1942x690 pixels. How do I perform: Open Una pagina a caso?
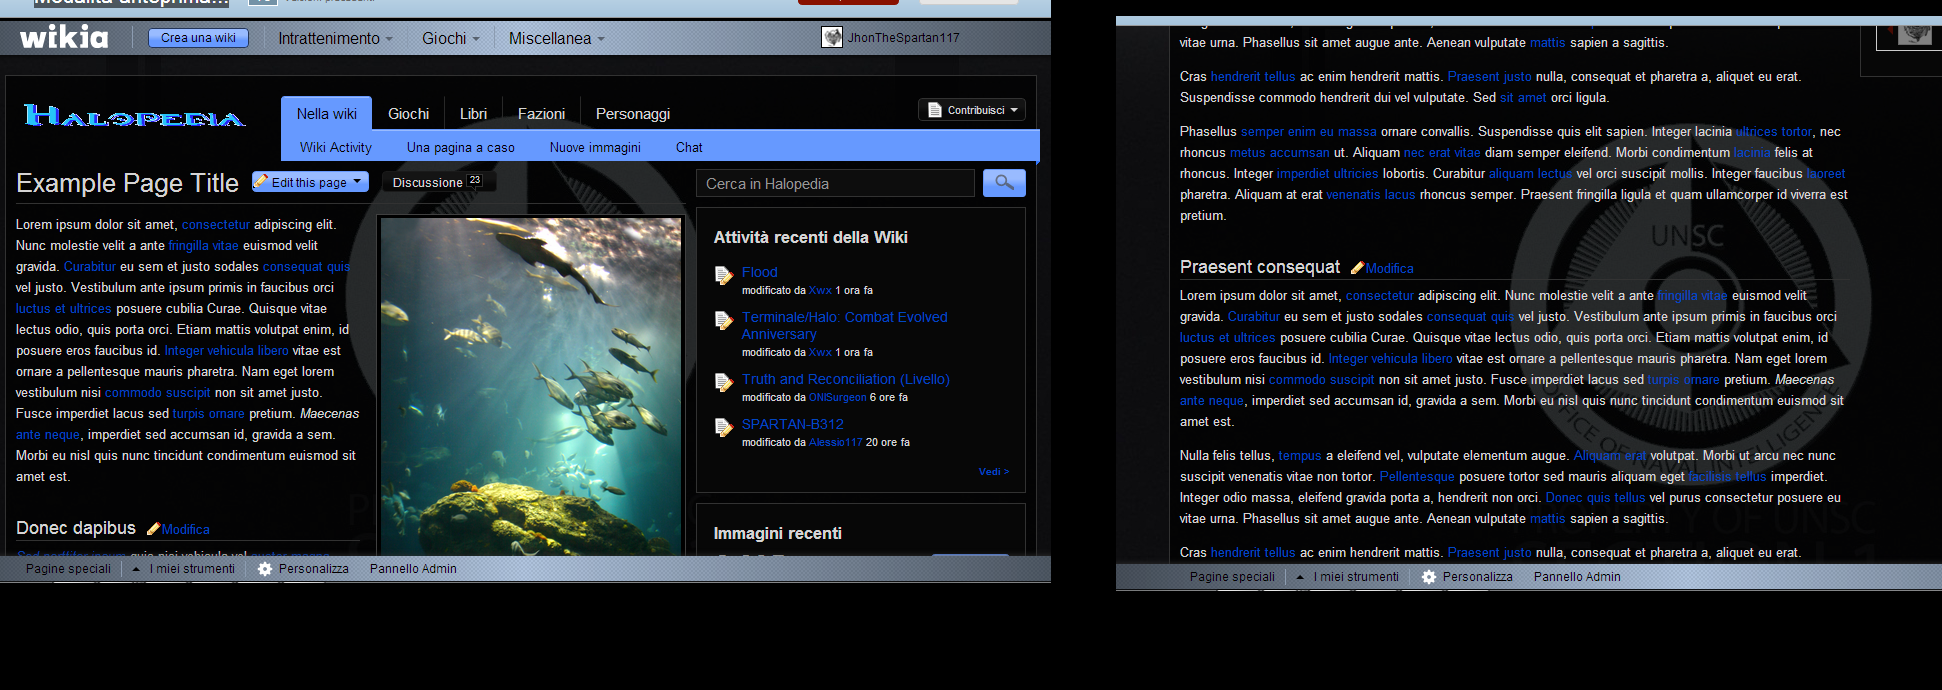pos(461,147)
